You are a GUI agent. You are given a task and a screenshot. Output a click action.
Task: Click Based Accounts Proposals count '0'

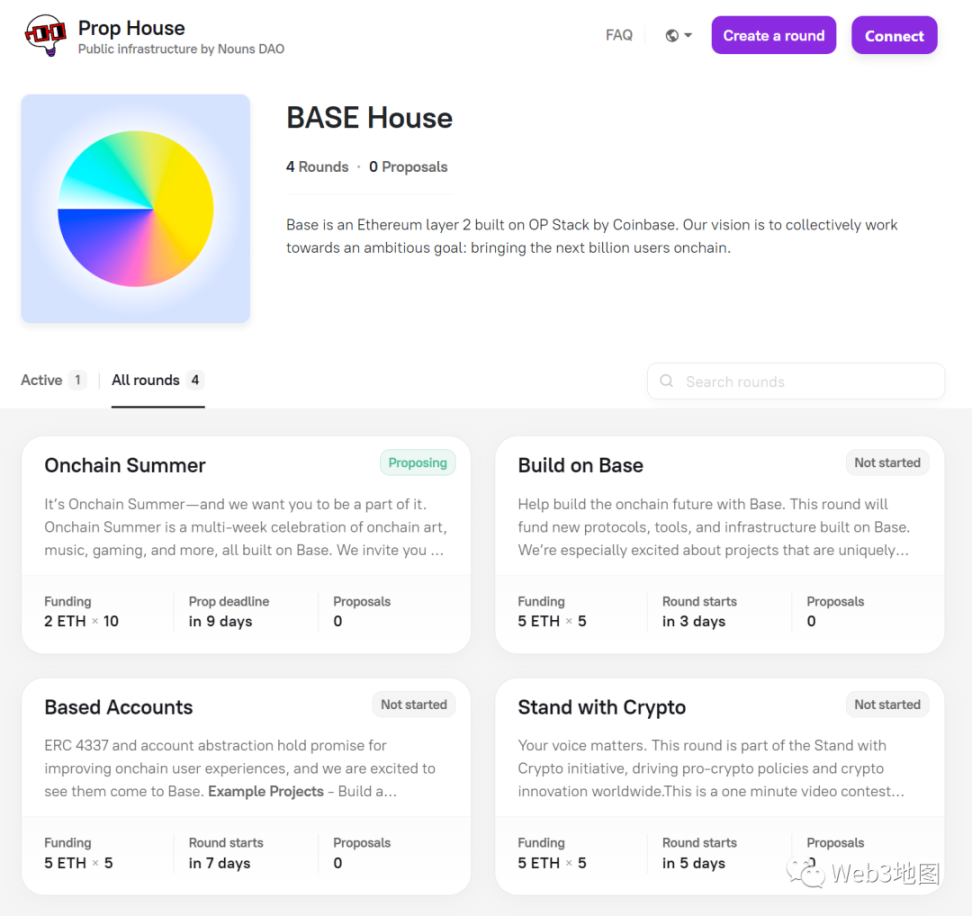coord(338,863)
